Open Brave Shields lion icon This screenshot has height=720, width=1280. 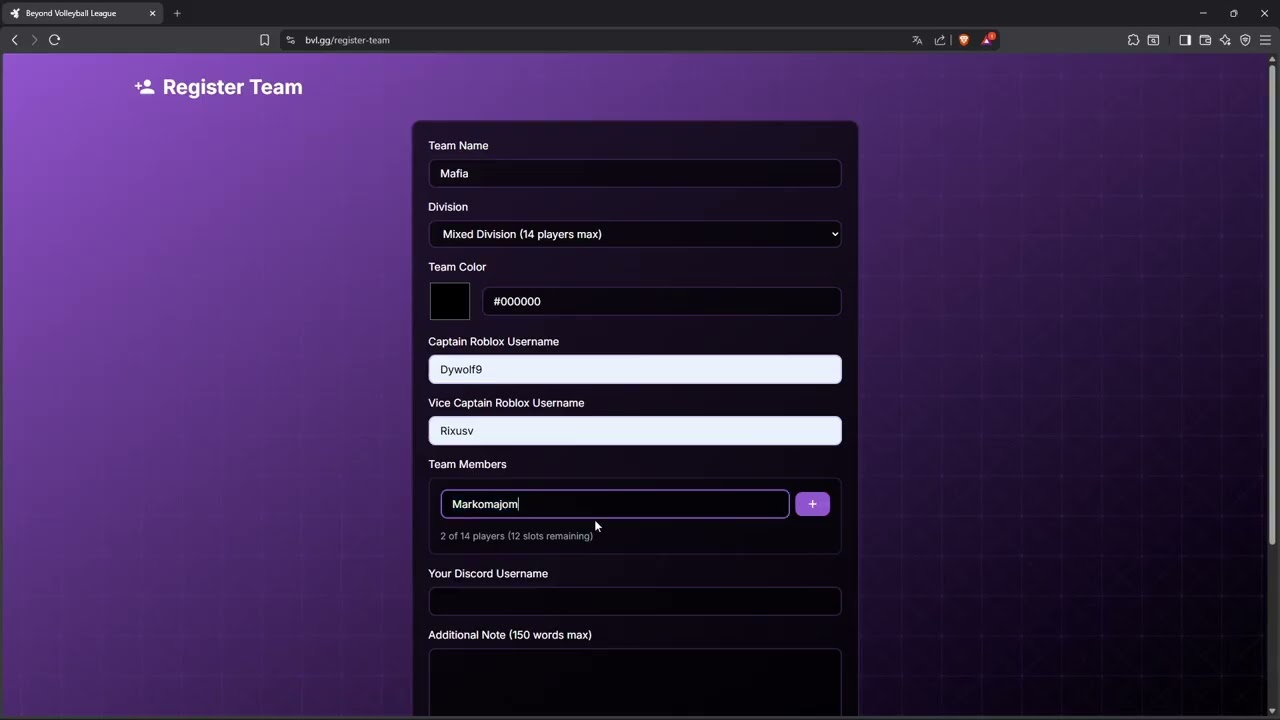tap(964, 40)
